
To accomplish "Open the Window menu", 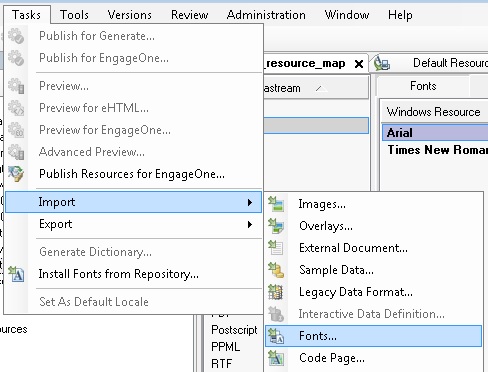I will pyautogui.click(x=347, y=15).
